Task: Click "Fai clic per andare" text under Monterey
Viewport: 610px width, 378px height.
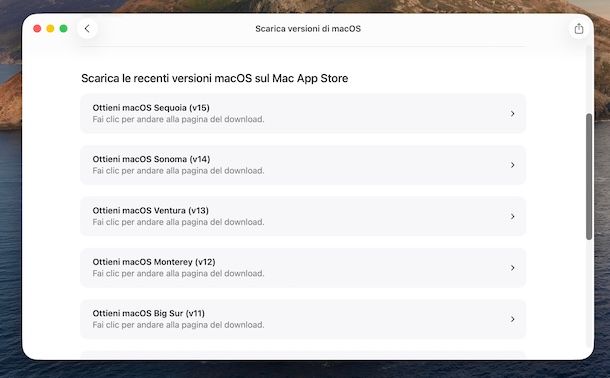Action: (x=128, y=273)
